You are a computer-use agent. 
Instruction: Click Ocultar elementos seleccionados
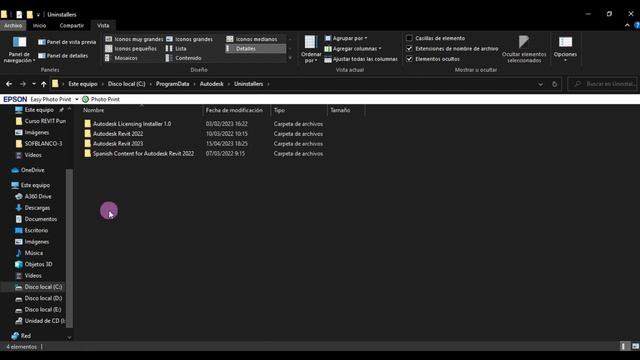point(524,49)
